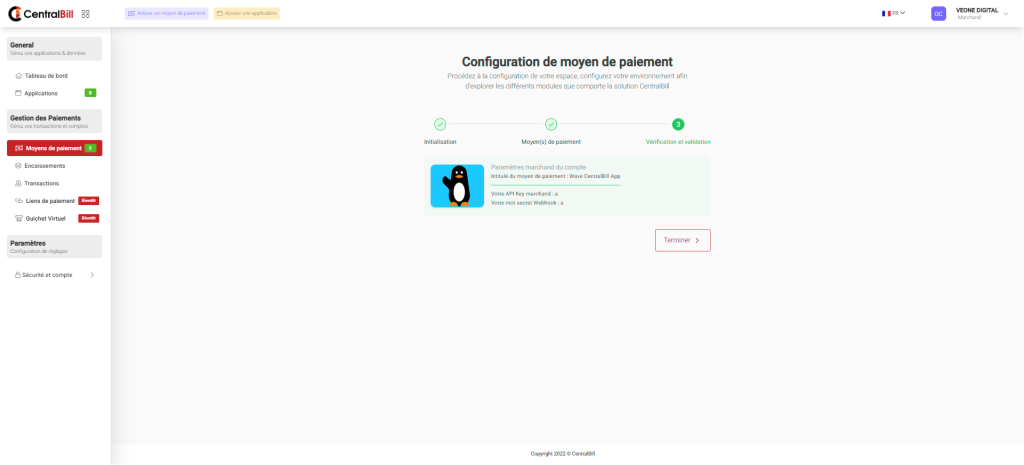Click the 'Ajouter une application' button
The height and width of the screenshot is (465, 1024).
click(247, 13)
